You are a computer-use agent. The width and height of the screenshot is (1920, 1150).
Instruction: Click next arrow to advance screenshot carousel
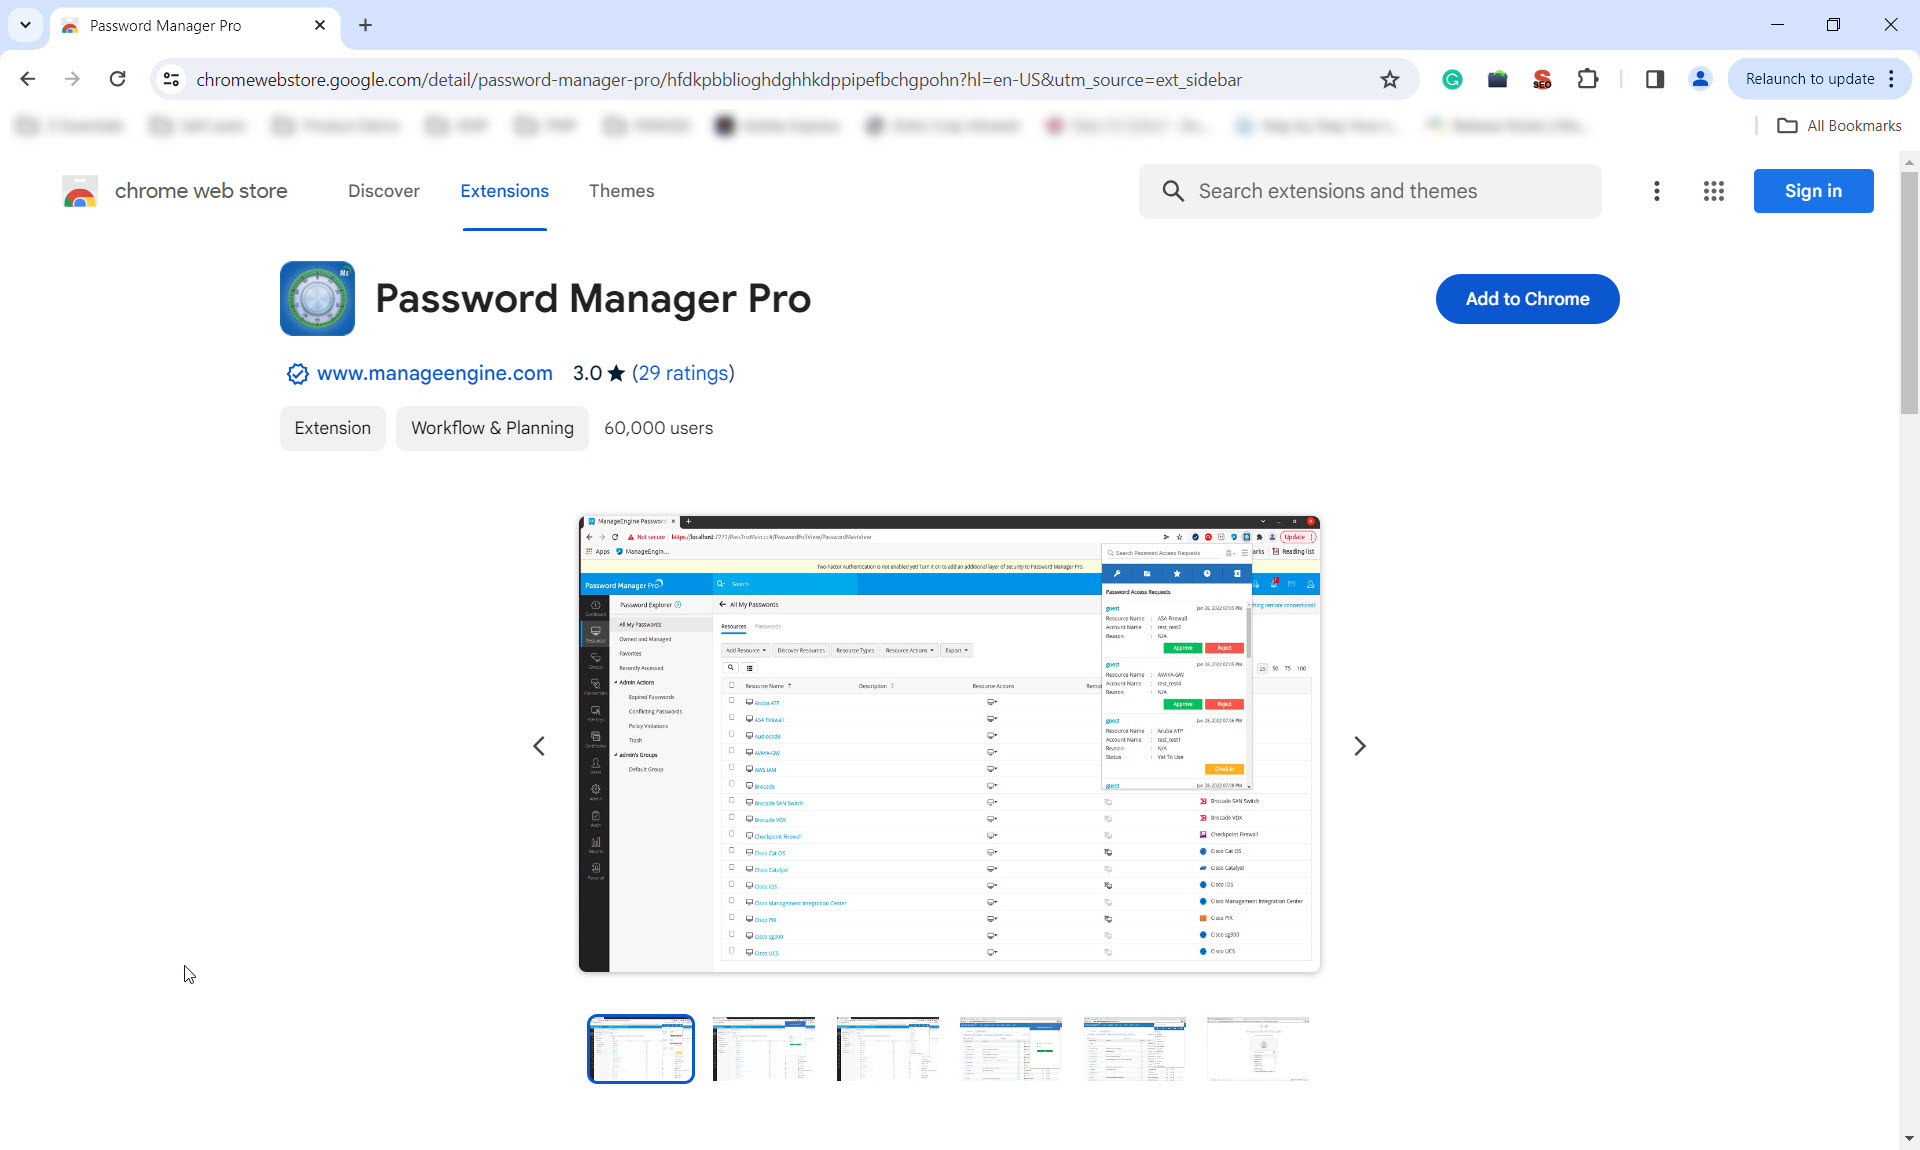click(x=1359, y=746)
